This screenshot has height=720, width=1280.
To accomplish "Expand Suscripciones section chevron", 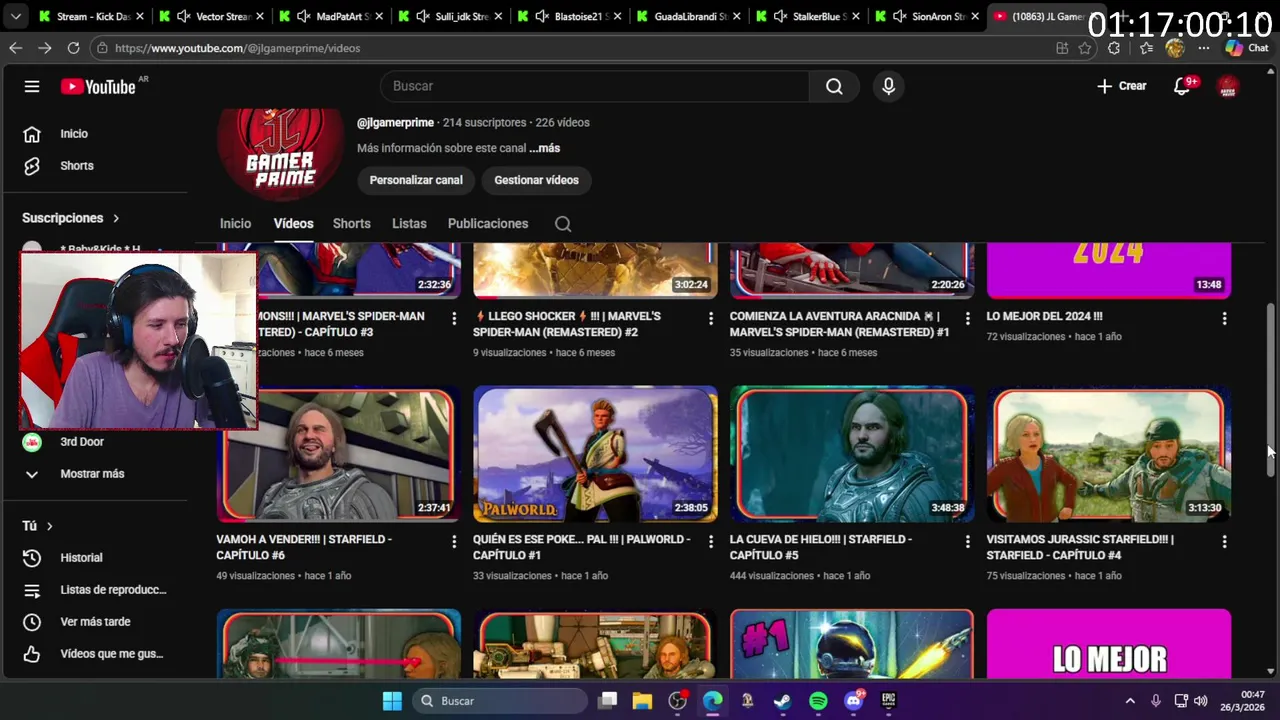I will (116, 218).
